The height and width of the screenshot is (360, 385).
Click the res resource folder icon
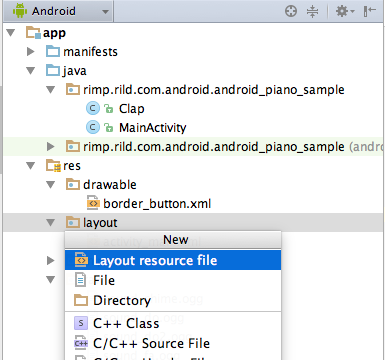click(53, 166)
